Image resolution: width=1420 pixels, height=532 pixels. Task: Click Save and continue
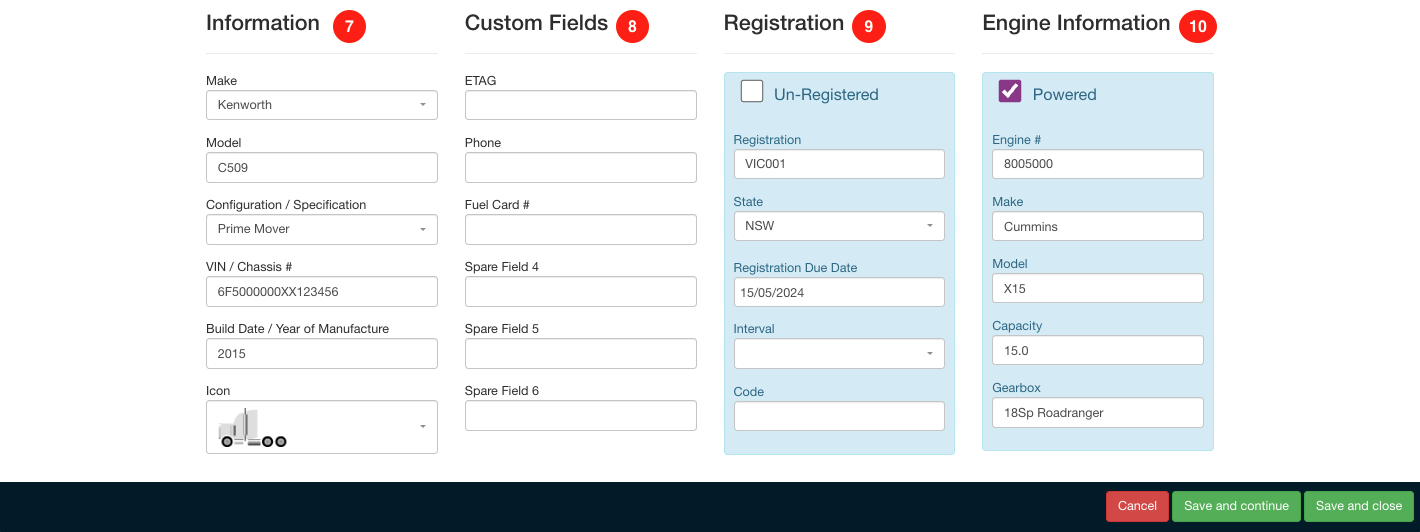pos(1236,506)
